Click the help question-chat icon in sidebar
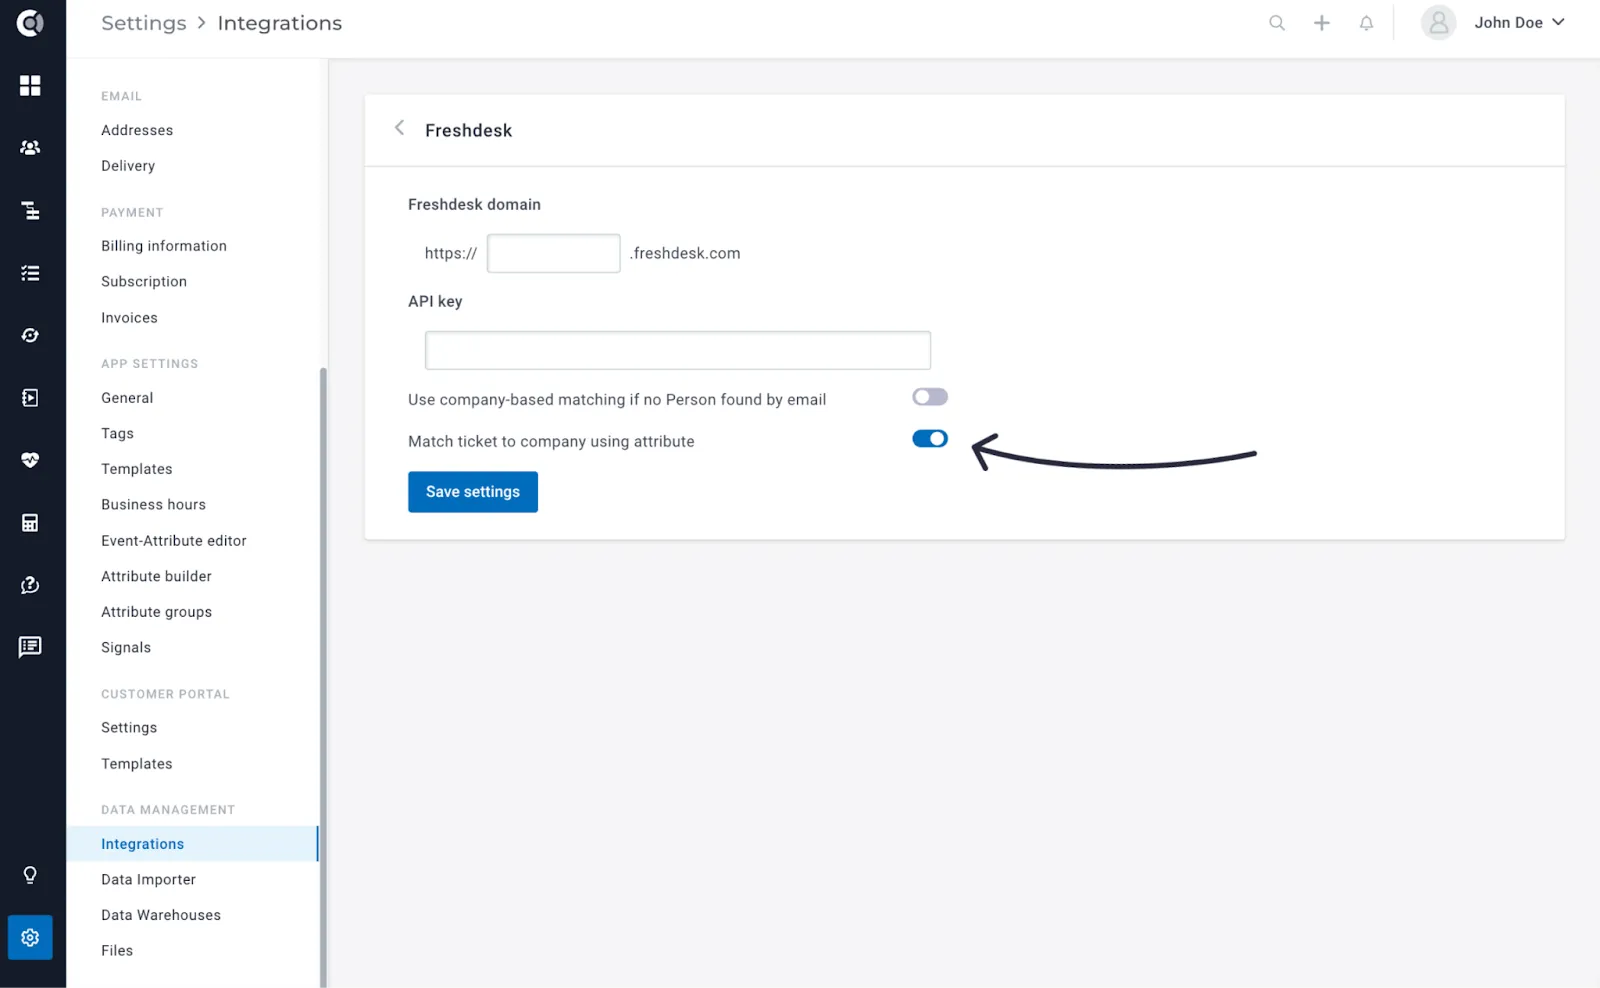1600x988 pixels. [x=30, y=585]
